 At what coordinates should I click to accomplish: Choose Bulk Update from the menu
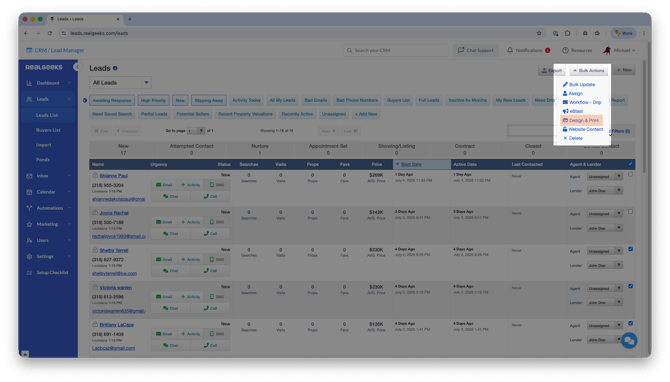(x=579, y=85)
